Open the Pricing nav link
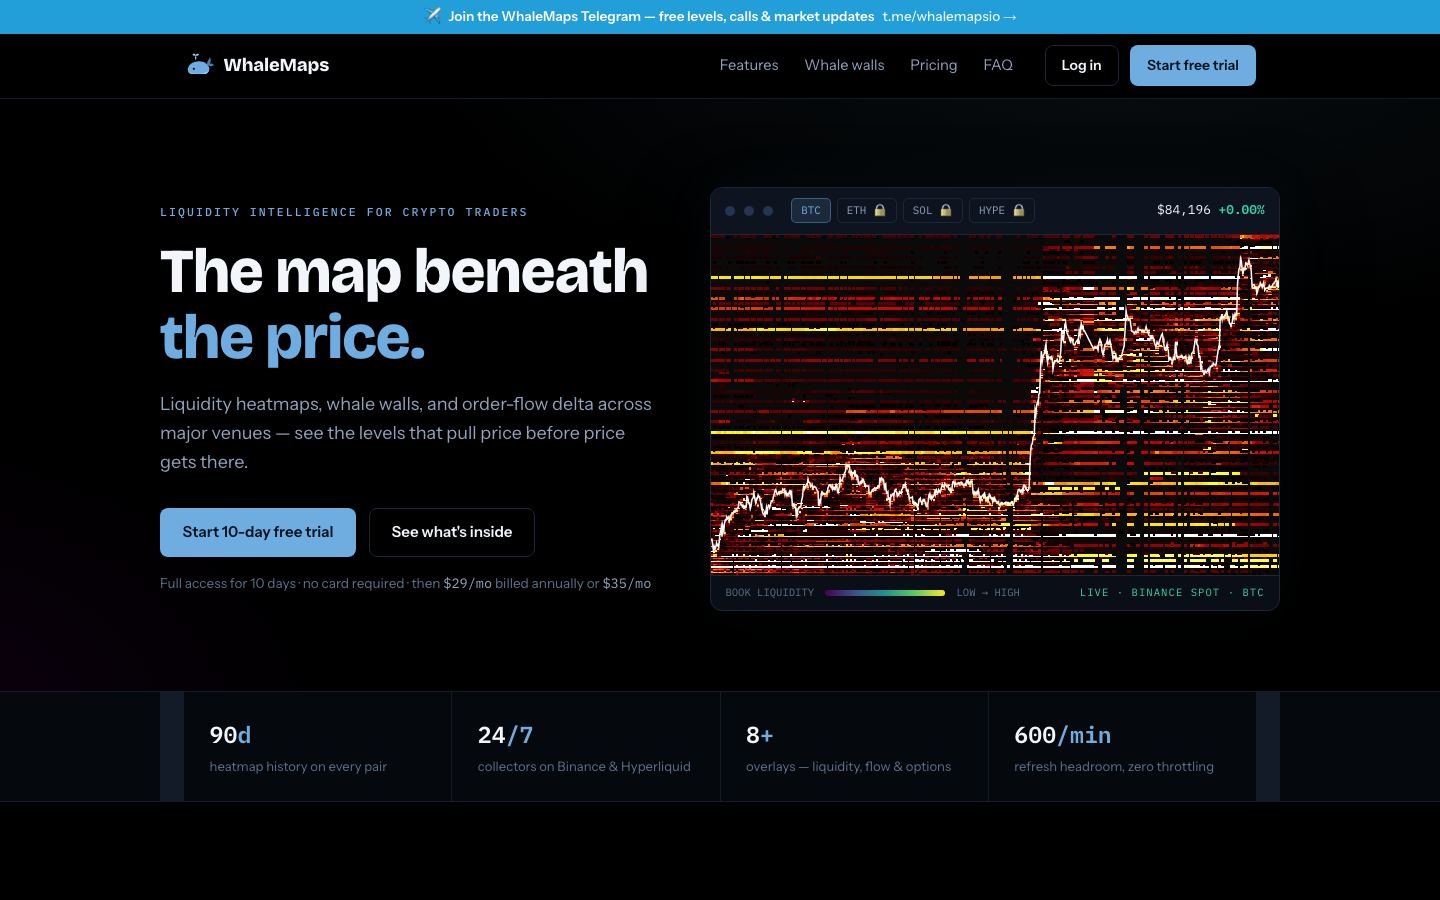 934,65
